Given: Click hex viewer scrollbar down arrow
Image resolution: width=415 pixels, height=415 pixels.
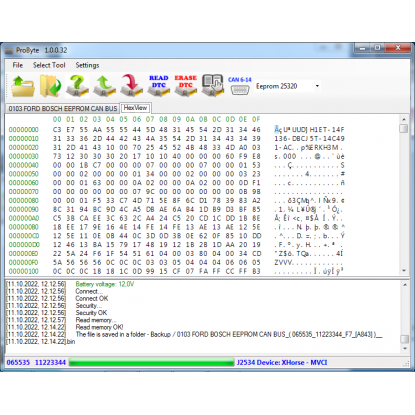Looking at the screenshot, I should 404,271.
